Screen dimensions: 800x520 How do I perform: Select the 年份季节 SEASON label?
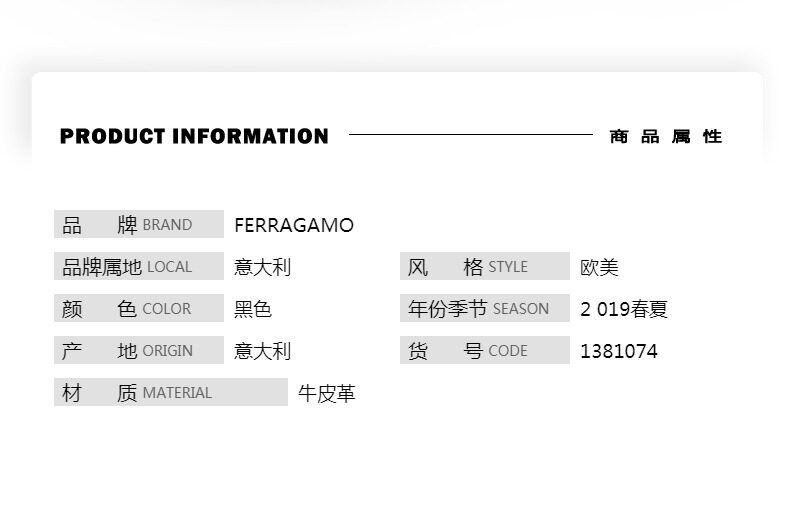click(484, 309)
